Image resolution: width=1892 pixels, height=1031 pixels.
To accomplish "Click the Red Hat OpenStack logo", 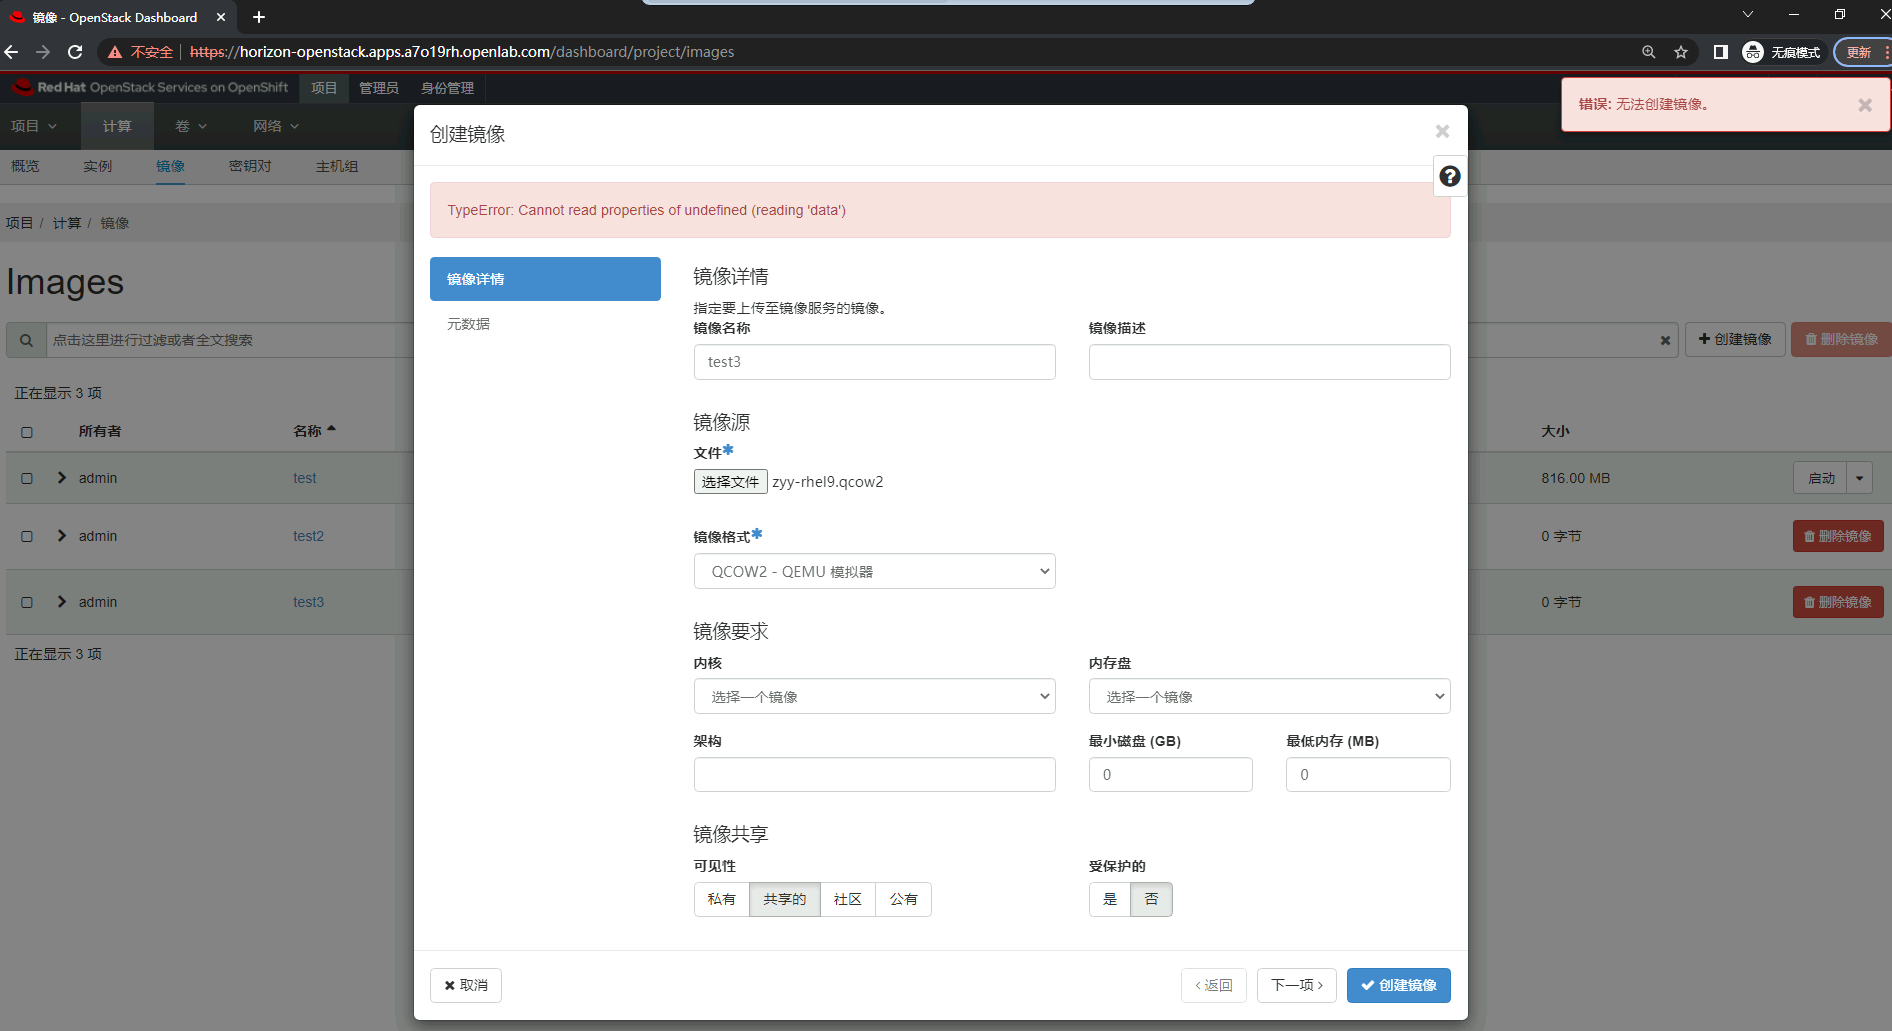I will (x=150, y=88).
